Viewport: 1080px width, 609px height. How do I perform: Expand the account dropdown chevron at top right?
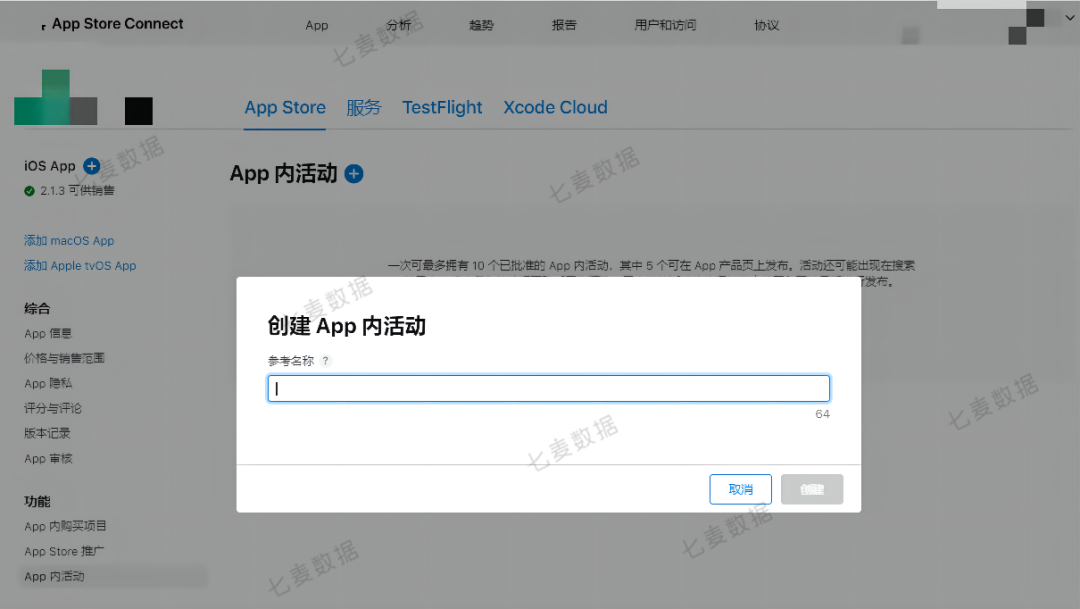pos(1069,18)
